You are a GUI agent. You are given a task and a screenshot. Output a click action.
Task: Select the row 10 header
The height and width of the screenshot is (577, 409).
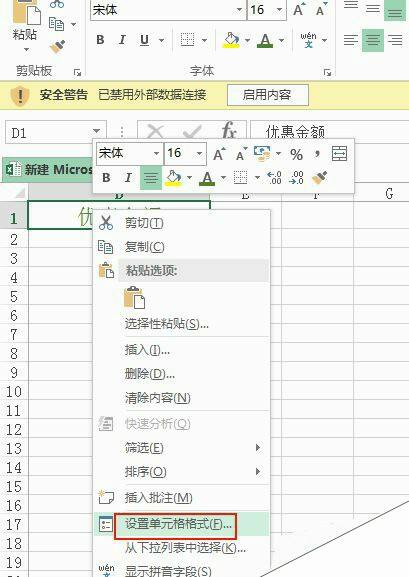point(14,392)
